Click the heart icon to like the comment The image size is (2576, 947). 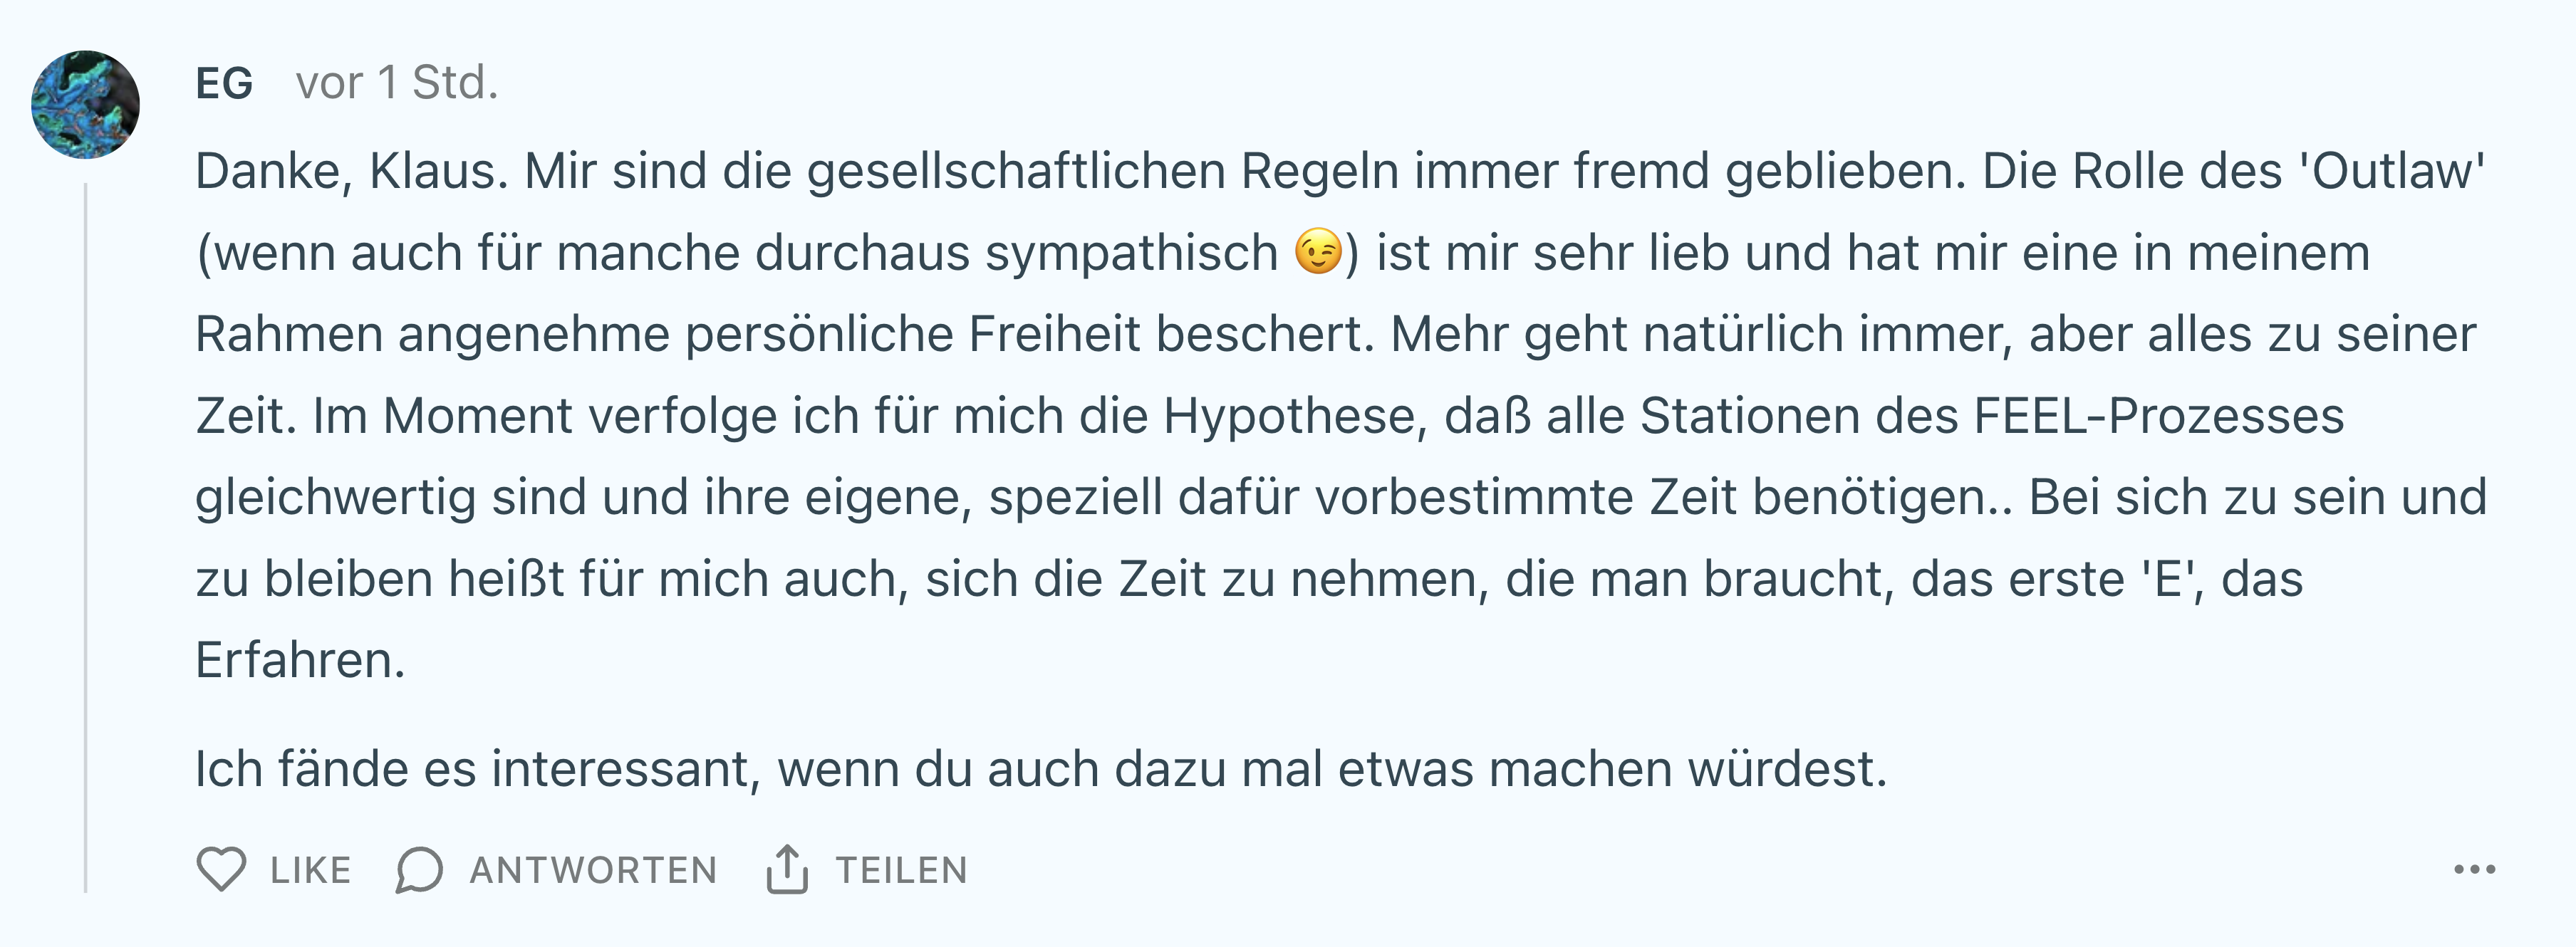click(x=221, y=869)
